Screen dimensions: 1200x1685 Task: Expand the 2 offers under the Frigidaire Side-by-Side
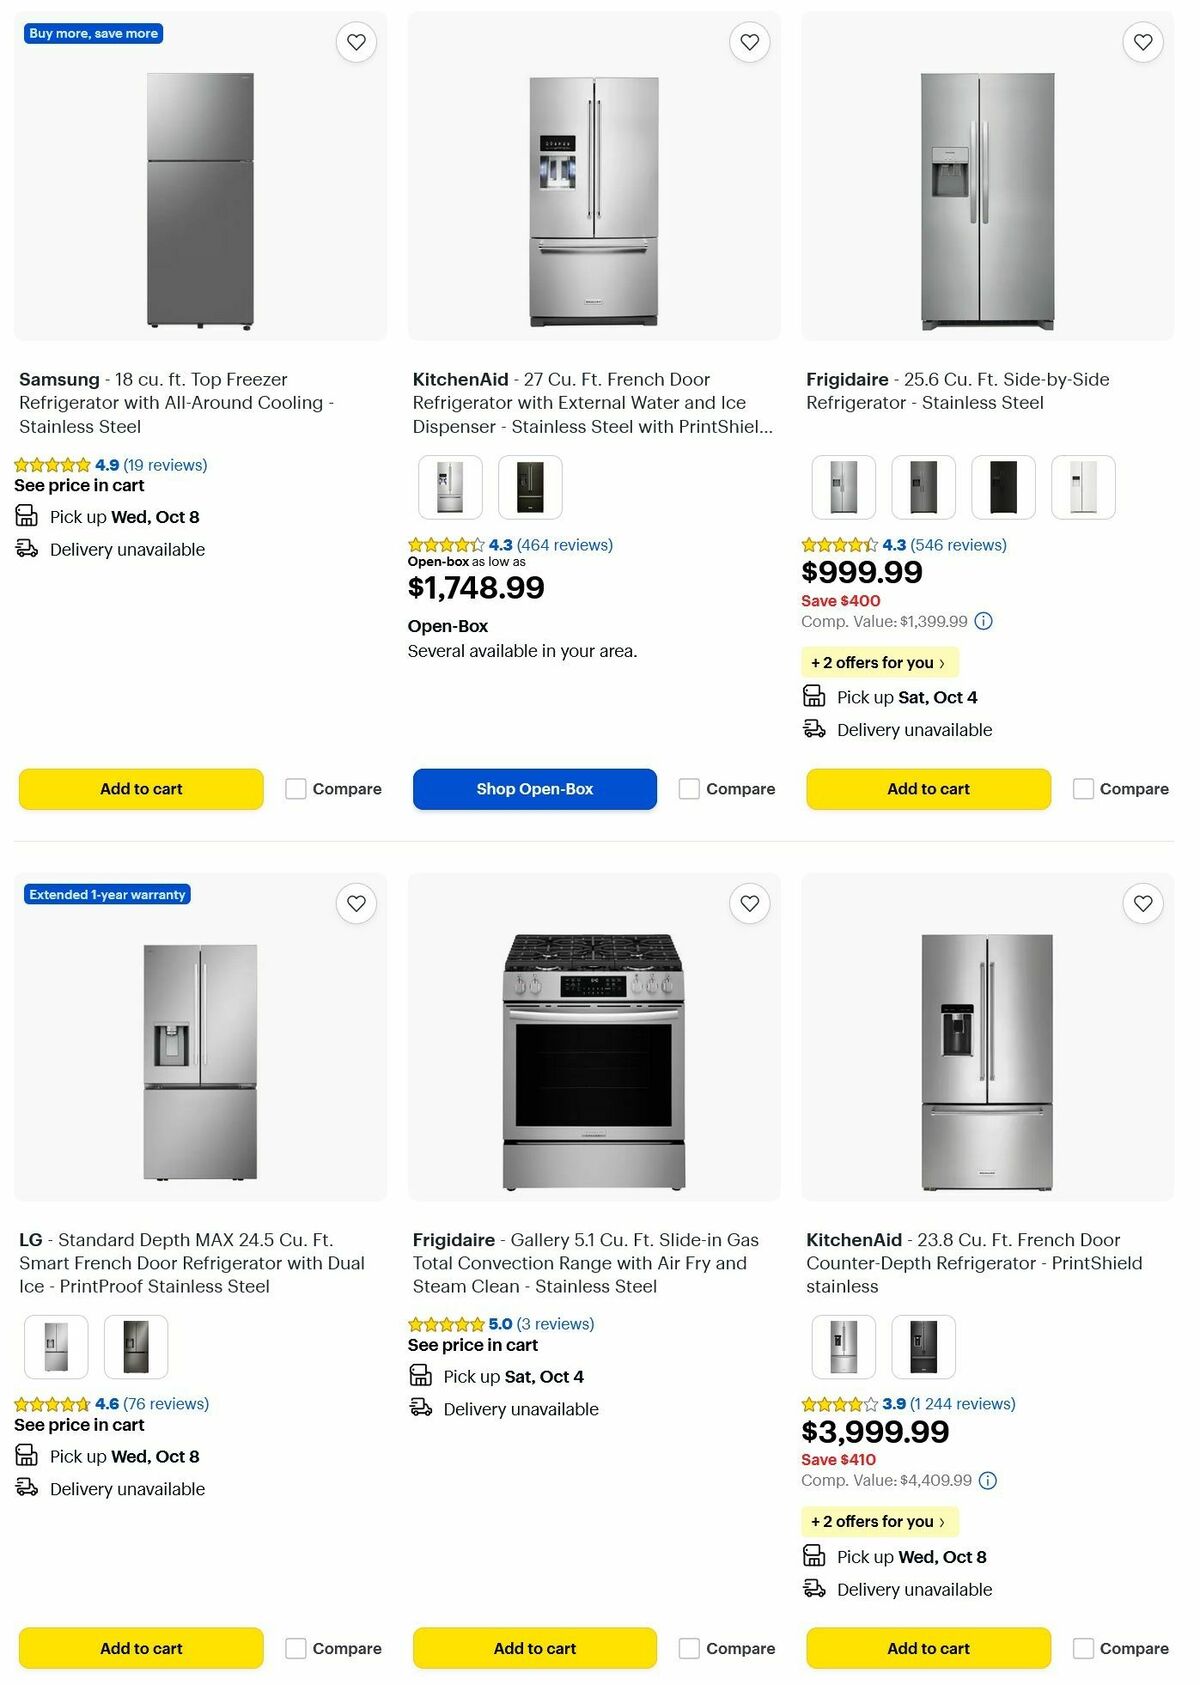pos(878,662)
